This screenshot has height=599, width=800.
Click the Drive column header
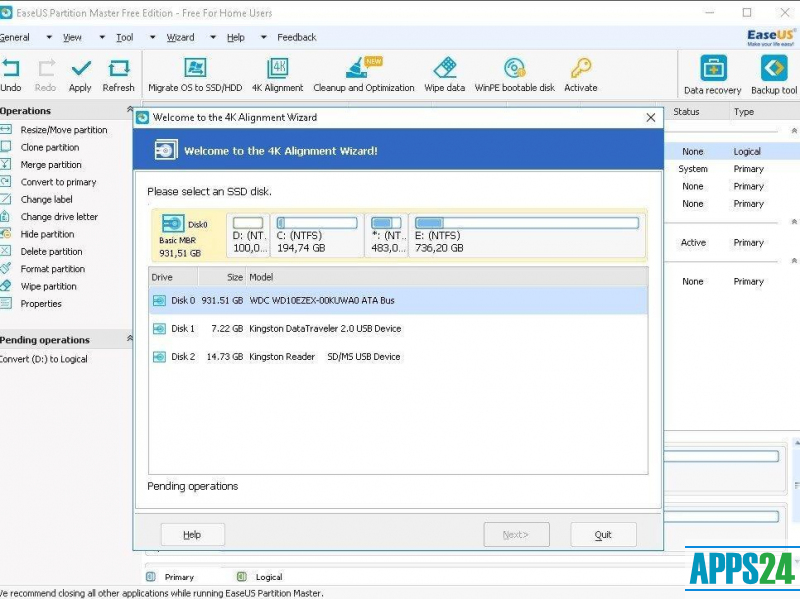click(173, 277)
